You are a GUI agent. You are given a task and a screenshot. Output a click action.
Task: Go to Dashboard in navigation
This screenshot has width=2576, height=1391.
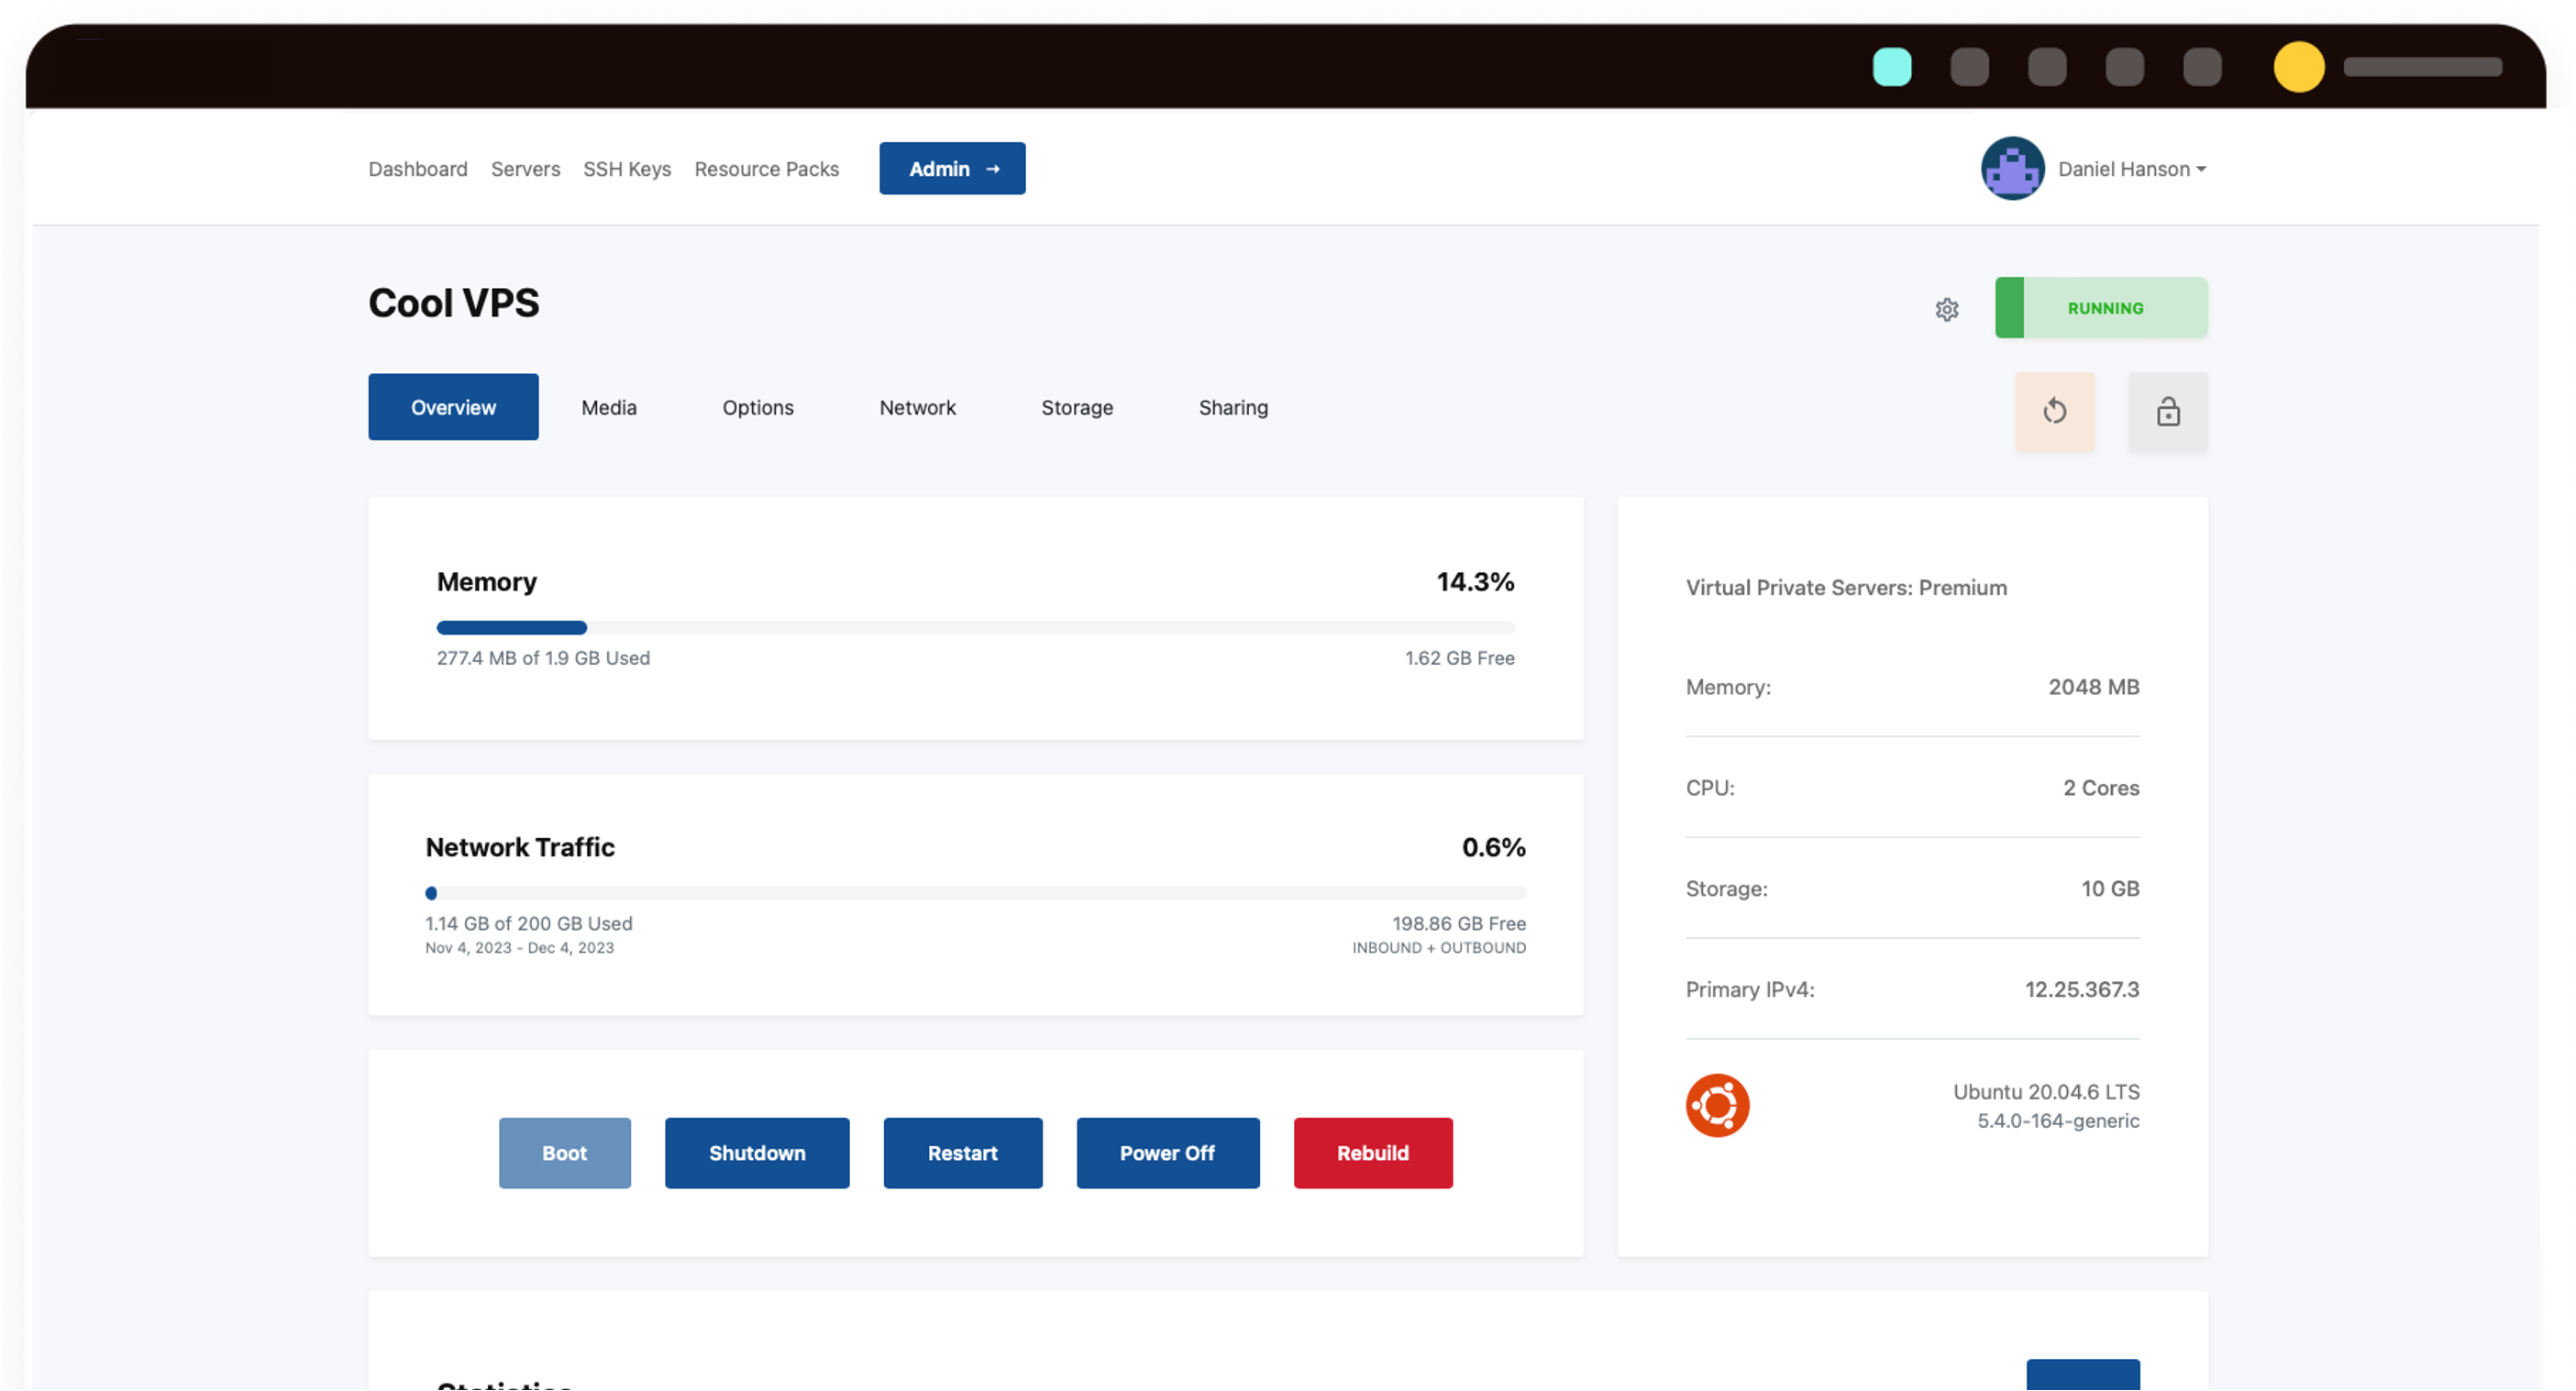click(x=417, y=169)
